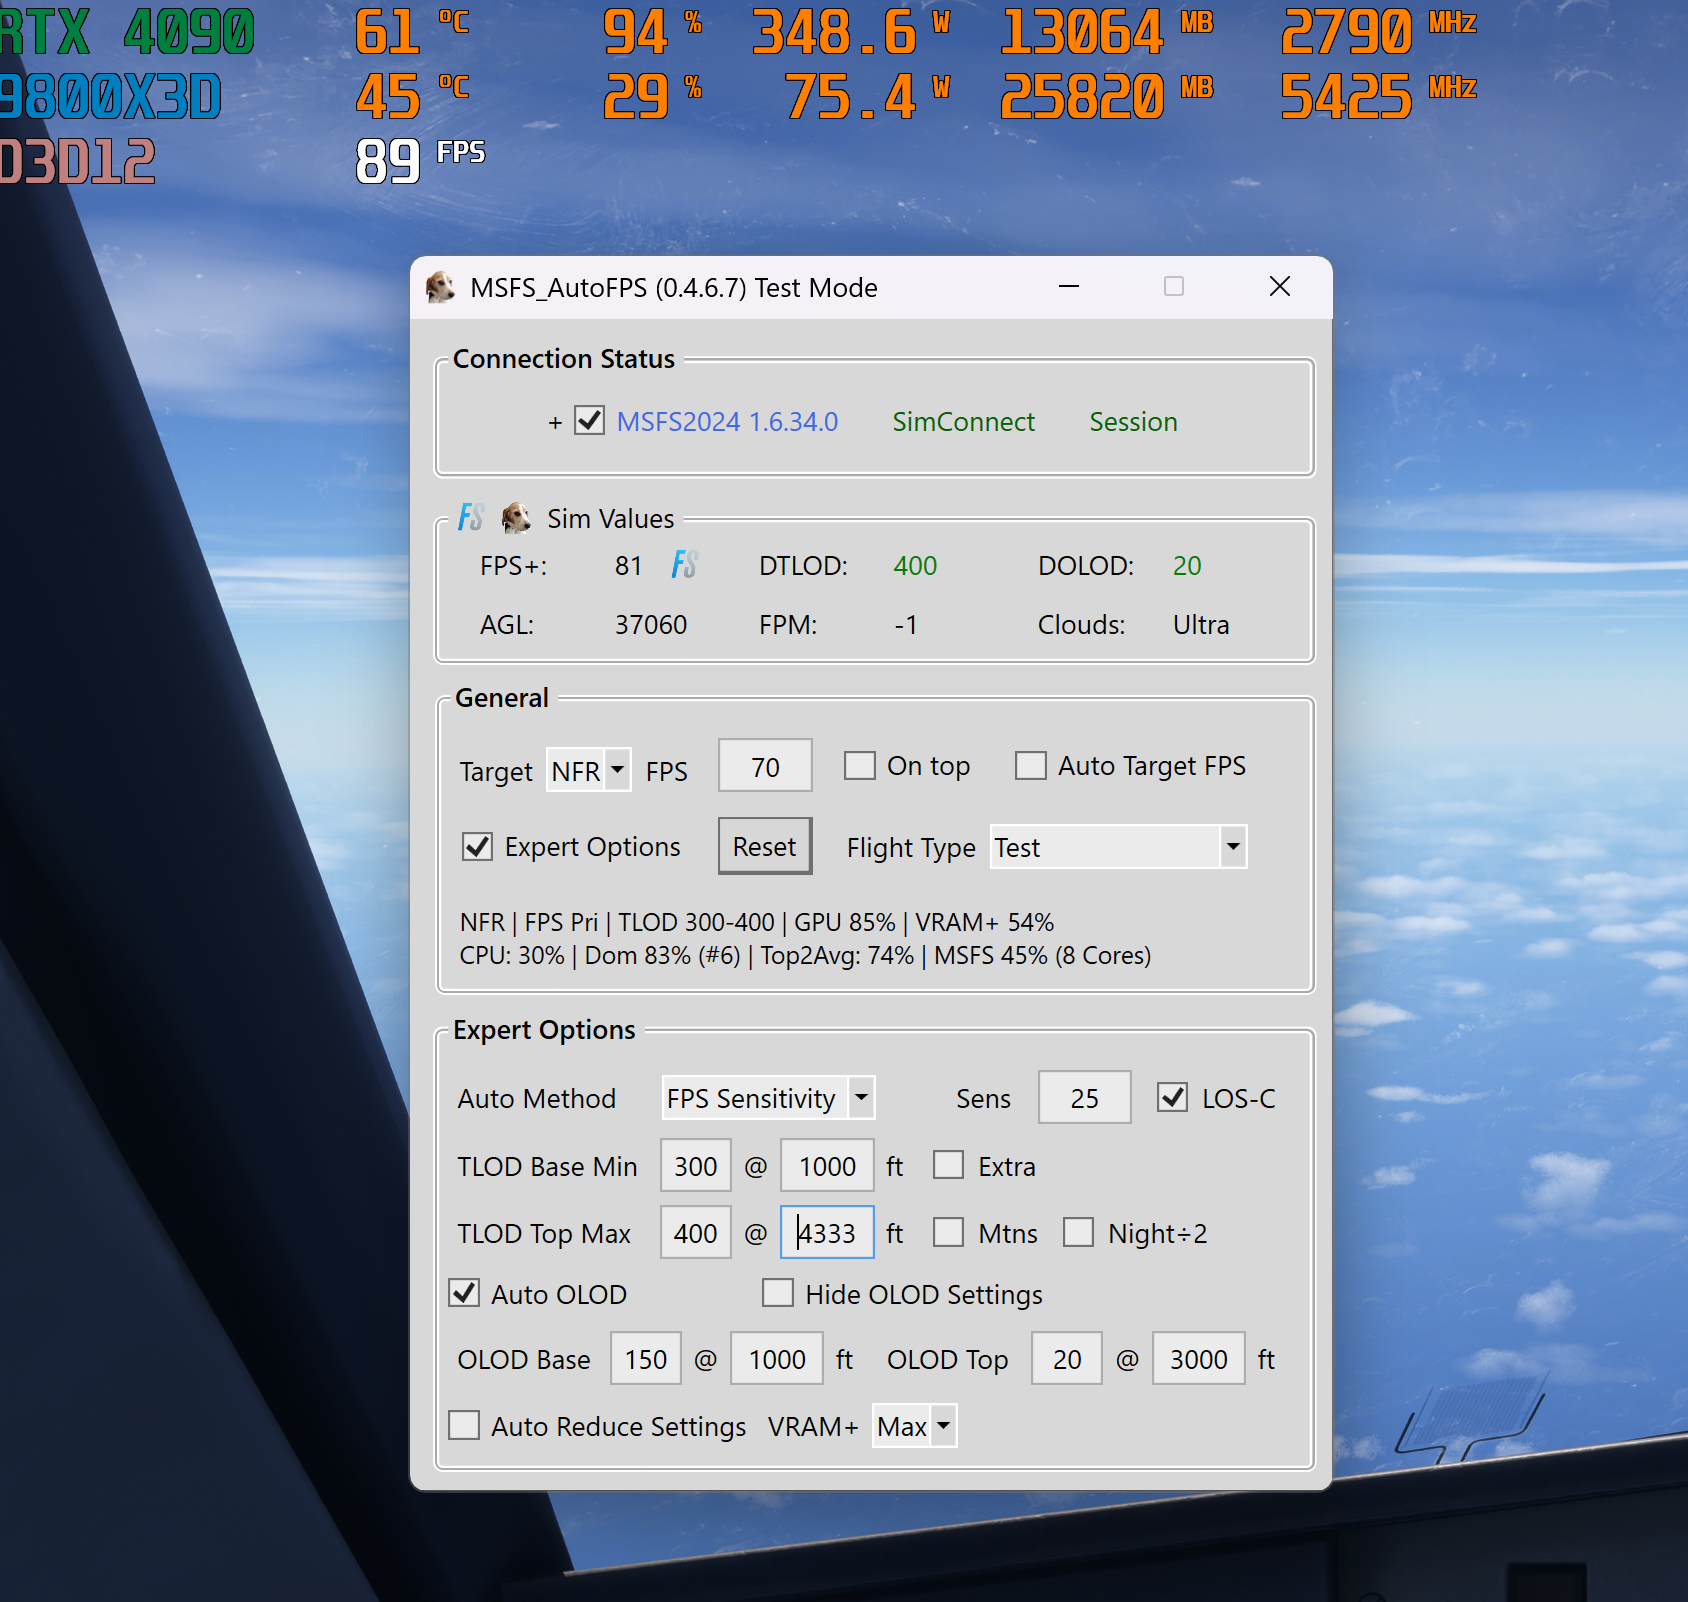Click the OLOD Top value field 20

pyautogui.click(x=1067, y=1359)
